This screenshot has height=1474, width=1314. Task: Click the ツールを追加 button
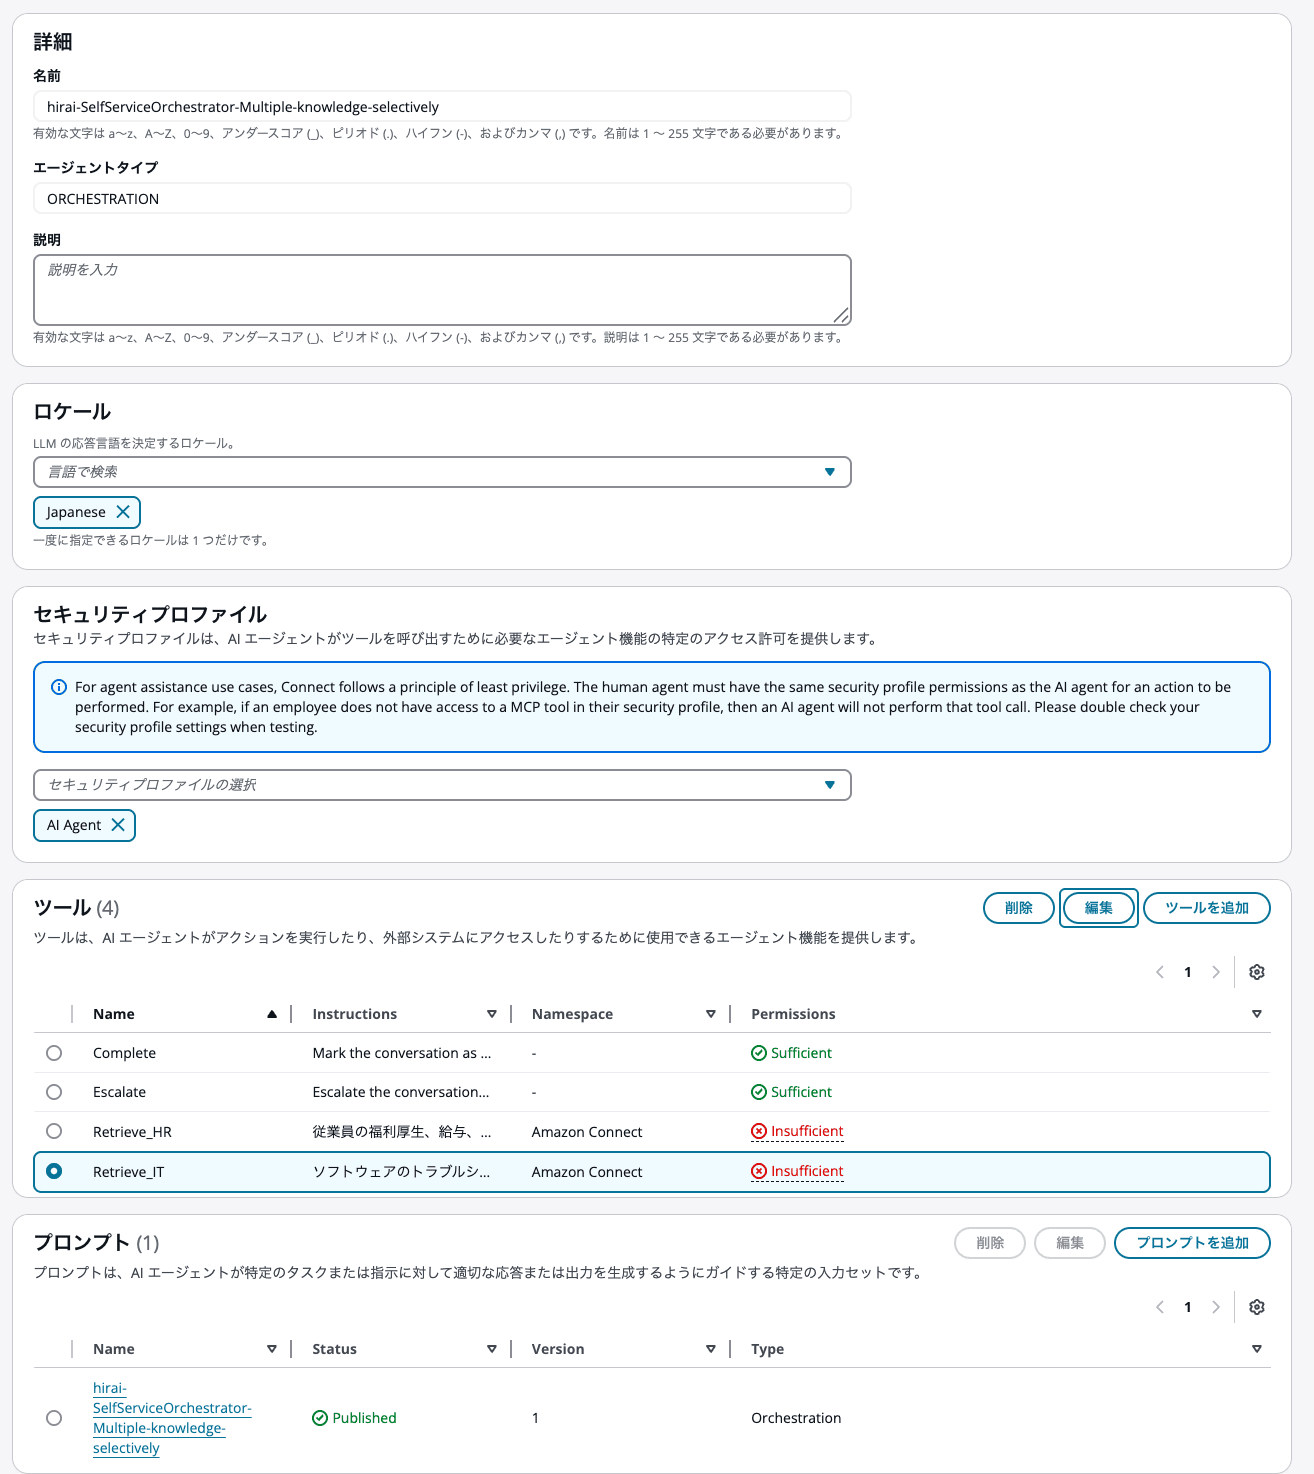click(1206, 908)
